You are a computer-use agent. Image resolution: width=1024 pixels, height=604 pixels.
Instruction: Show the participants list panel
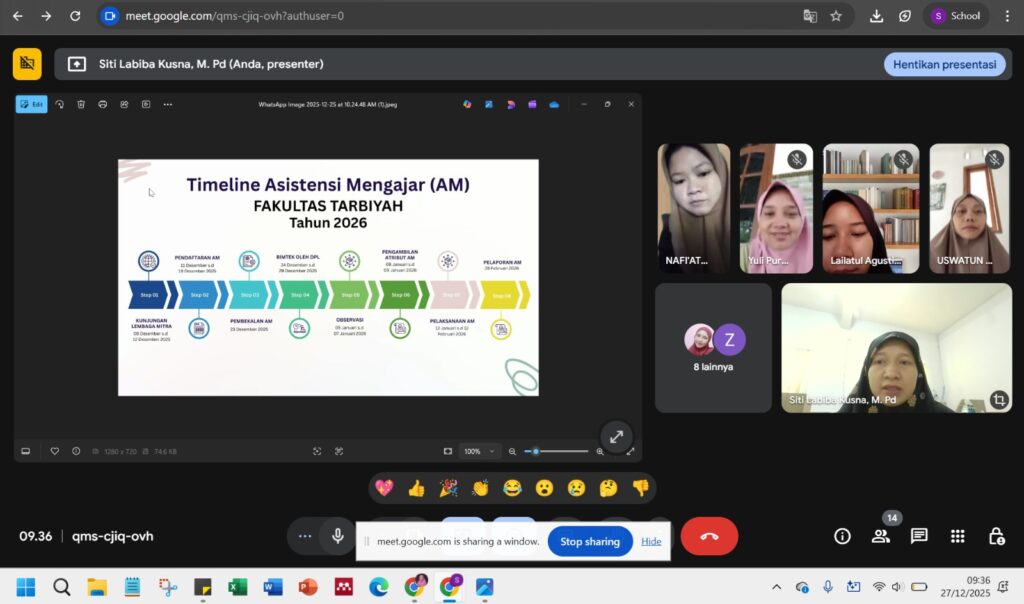pyautogui.click(x=880, y=536)
